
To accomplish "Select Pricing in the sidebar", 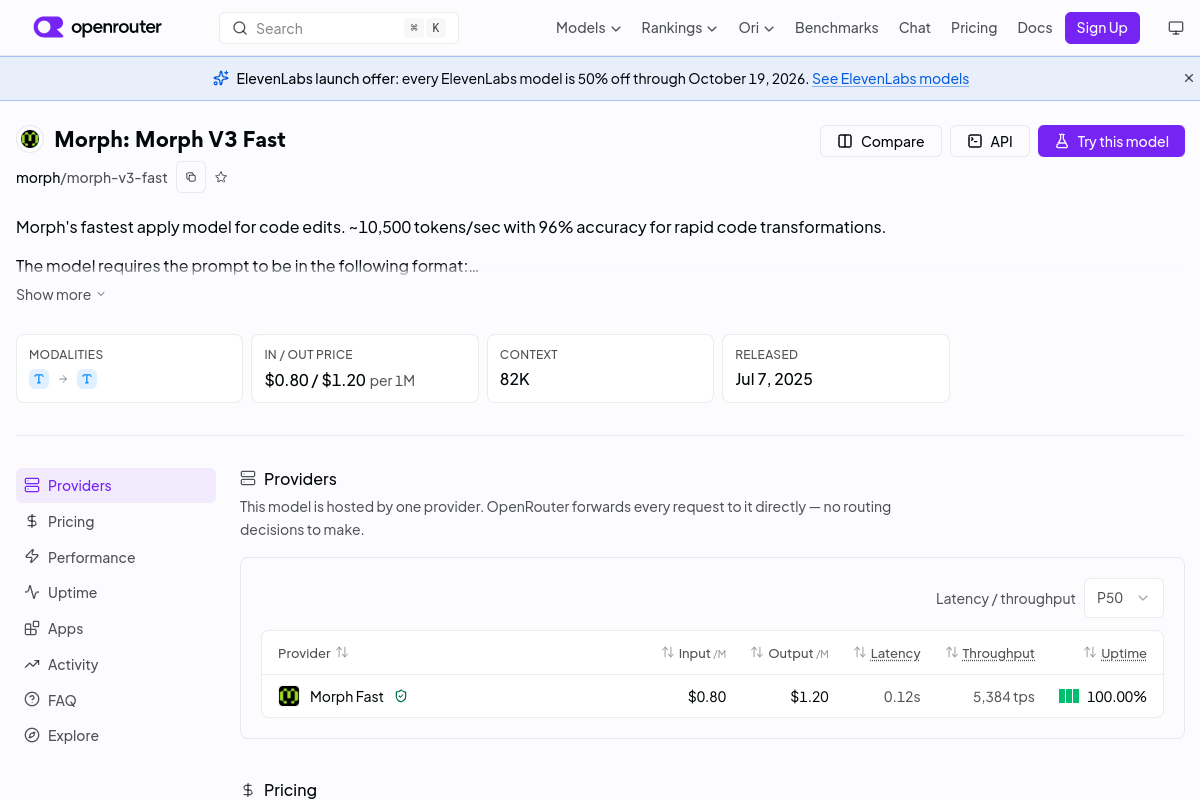I will pyautogui.click(x=116, y=522).
